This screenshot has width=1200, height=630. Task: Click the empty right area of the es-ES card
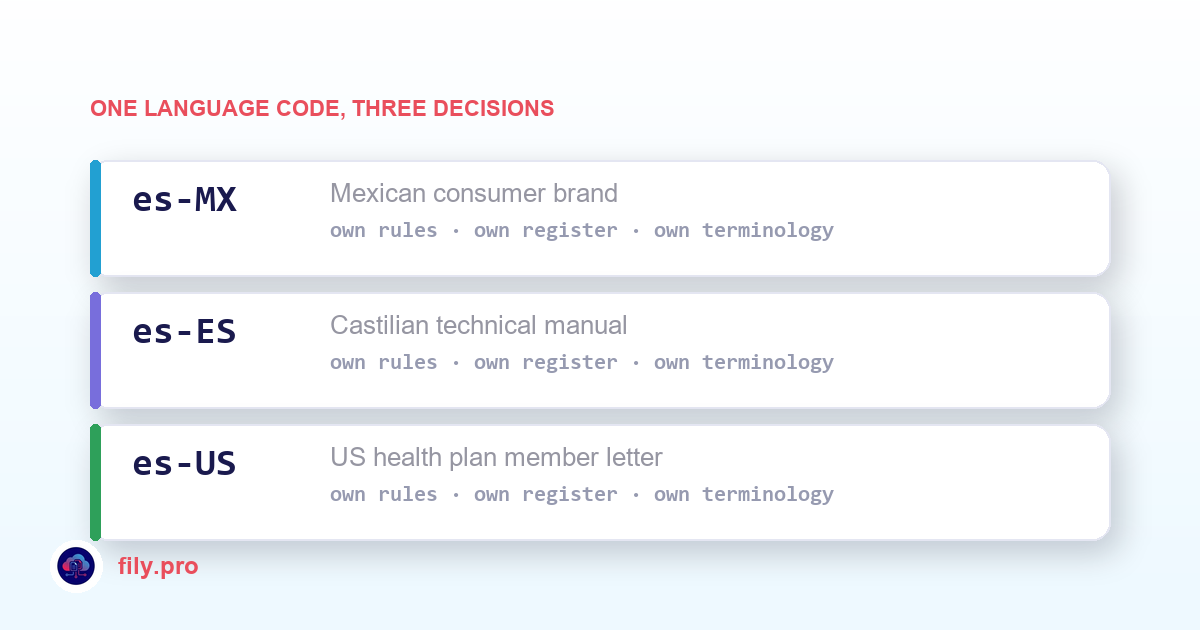(970, 350)
